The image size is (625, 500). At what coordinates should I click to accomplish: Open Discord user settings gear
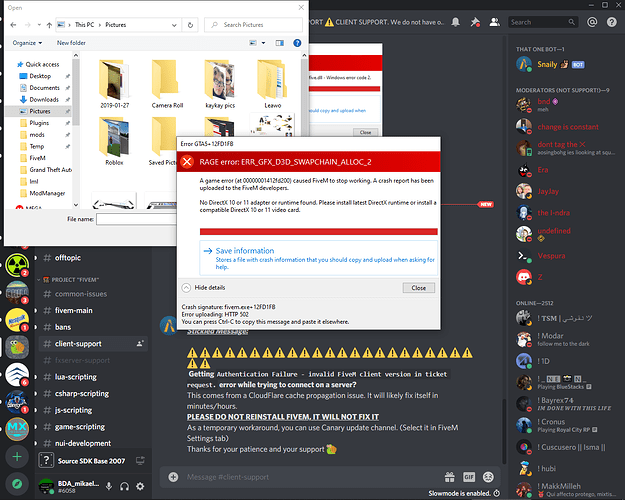click(x=140, y=486)
